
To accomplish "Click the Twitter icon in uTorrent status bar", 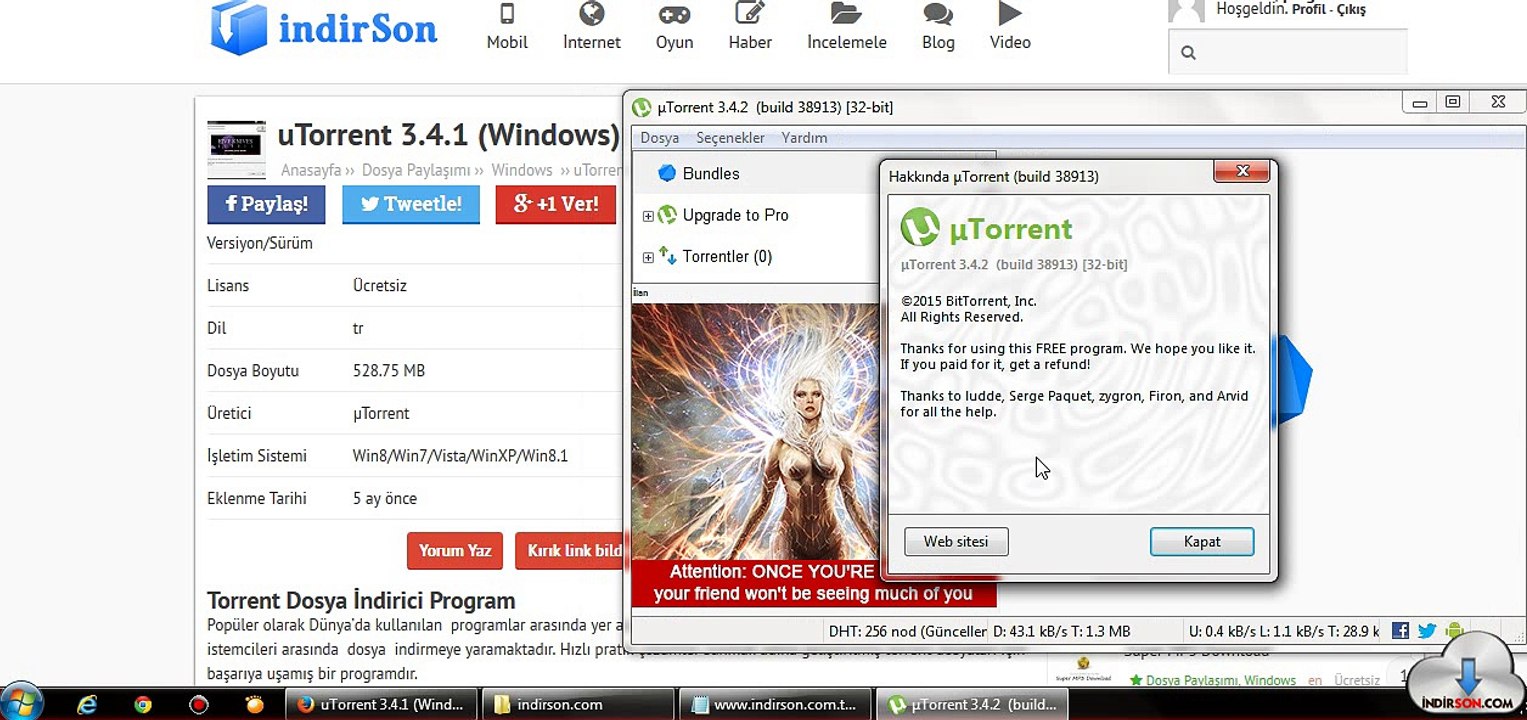I will [1427, 631].
